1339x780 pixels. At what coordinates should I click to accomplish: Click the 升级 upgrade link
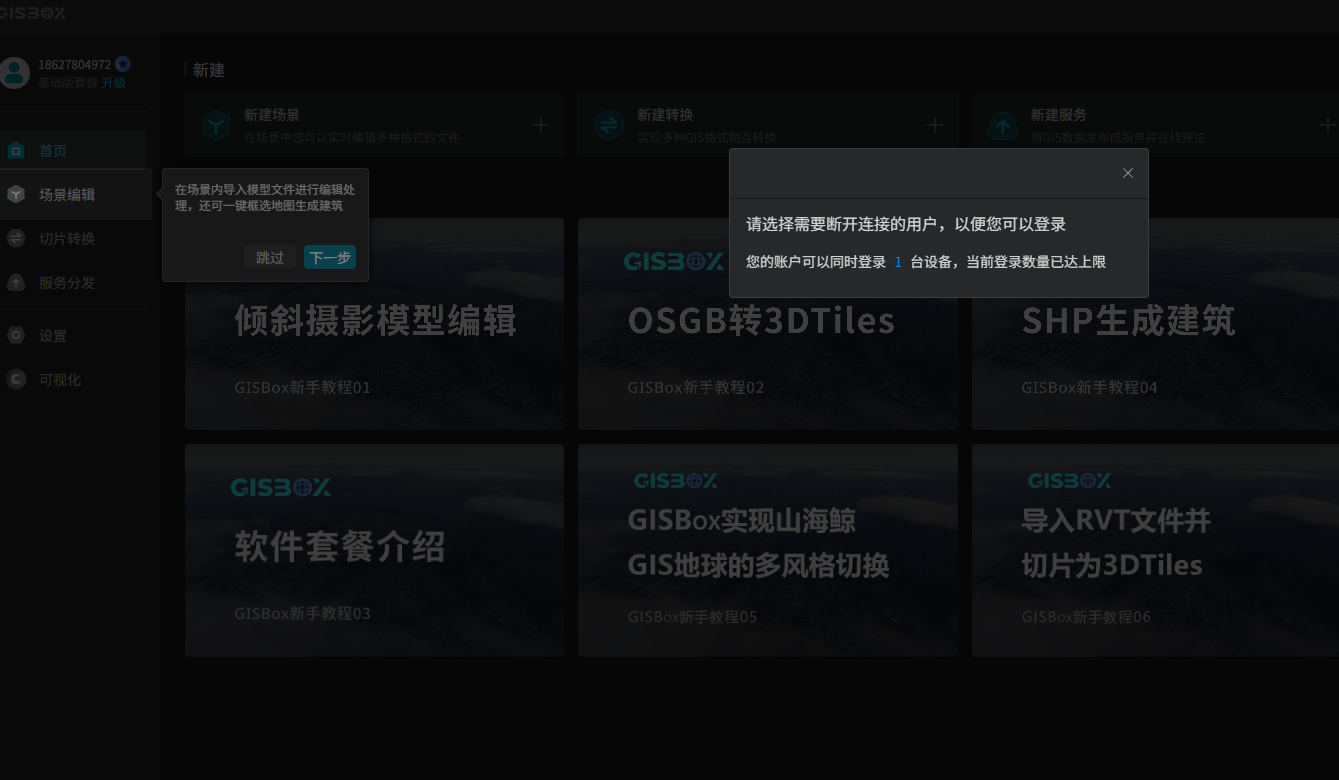click(114, 83)
